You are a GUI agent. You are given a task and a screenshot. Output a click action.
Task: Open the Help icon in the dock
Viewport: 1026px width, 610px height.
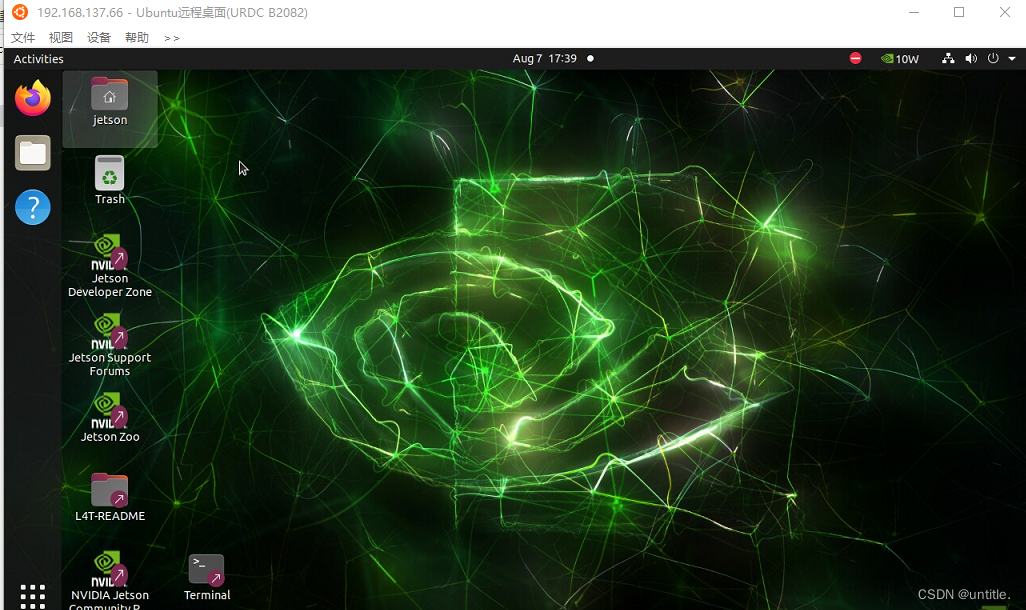click(33, 207)
